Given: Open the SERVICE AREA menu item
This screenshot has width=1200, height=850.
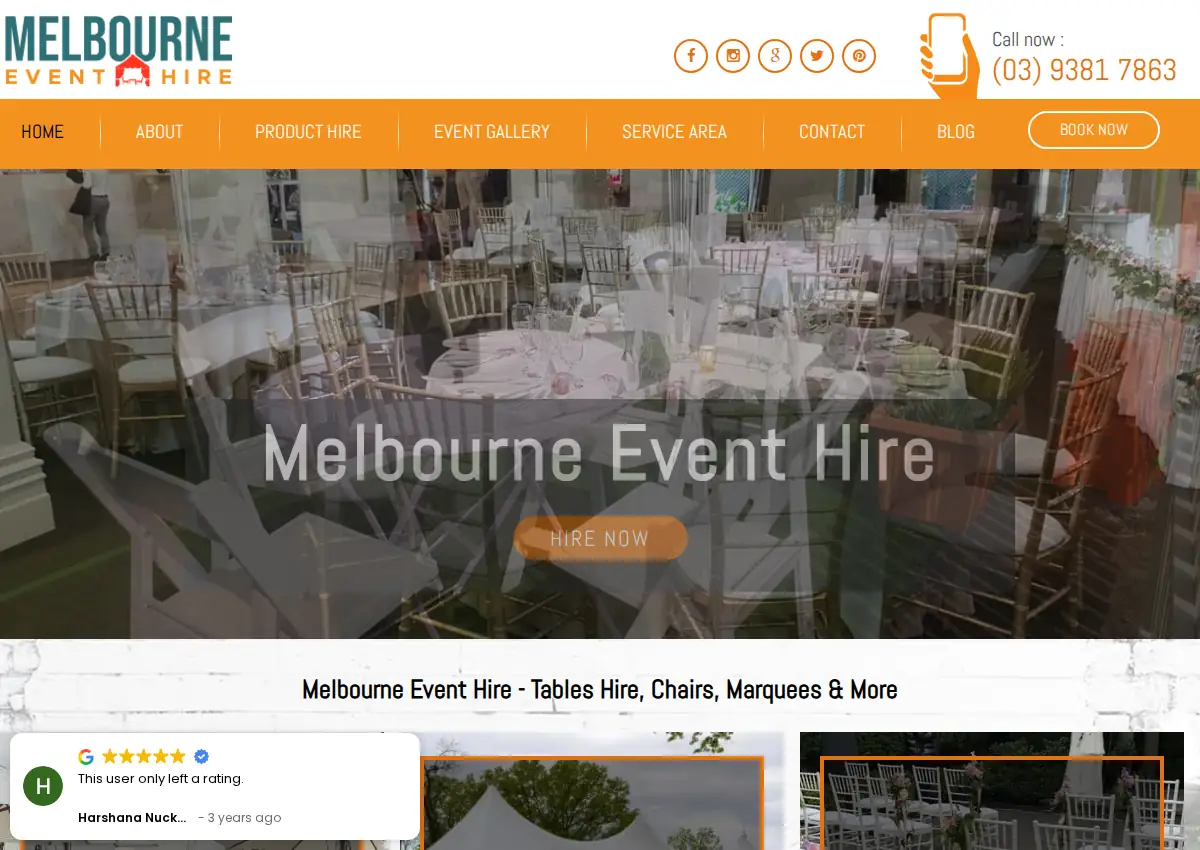Looking at the screenshot, I should tap(674, 132).
